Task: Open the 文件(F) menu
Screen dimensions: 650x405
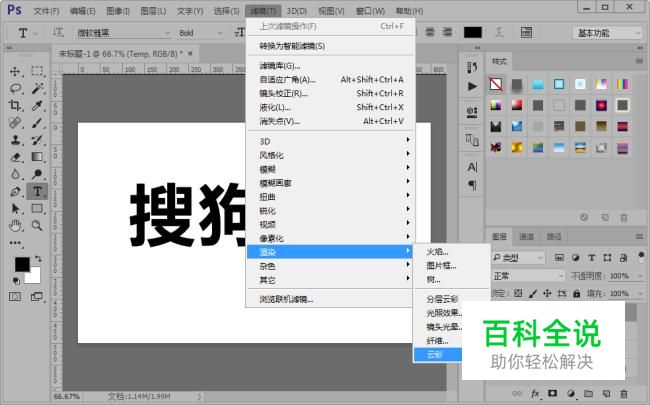Action: [x=46, y=11]
